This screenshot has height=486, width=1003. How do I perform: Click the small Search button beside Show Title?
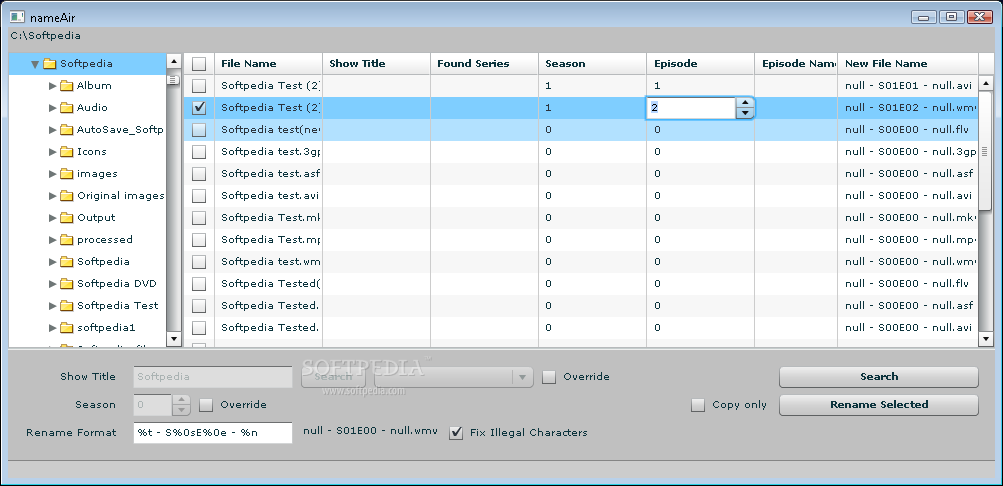coord(333,377)
